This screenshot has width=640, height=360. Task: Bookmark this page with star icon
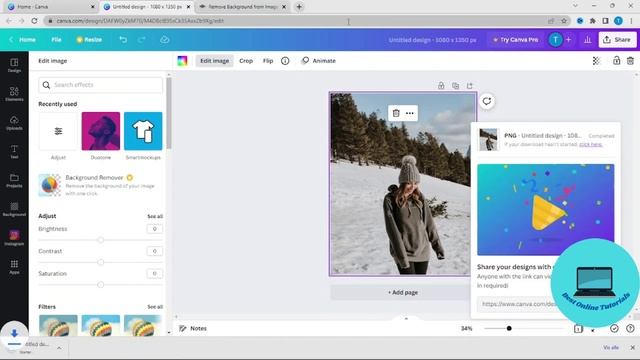click(x=564, y=21)
